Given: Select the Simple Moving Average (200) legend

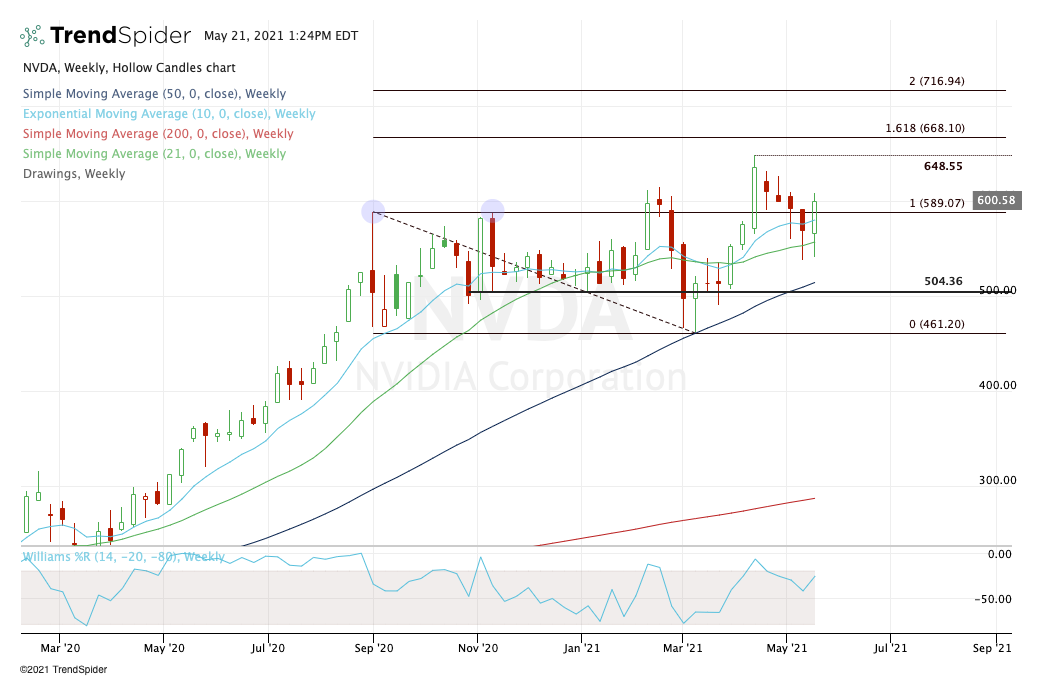Looking at the screenshot, I should [x=158, y=134].
